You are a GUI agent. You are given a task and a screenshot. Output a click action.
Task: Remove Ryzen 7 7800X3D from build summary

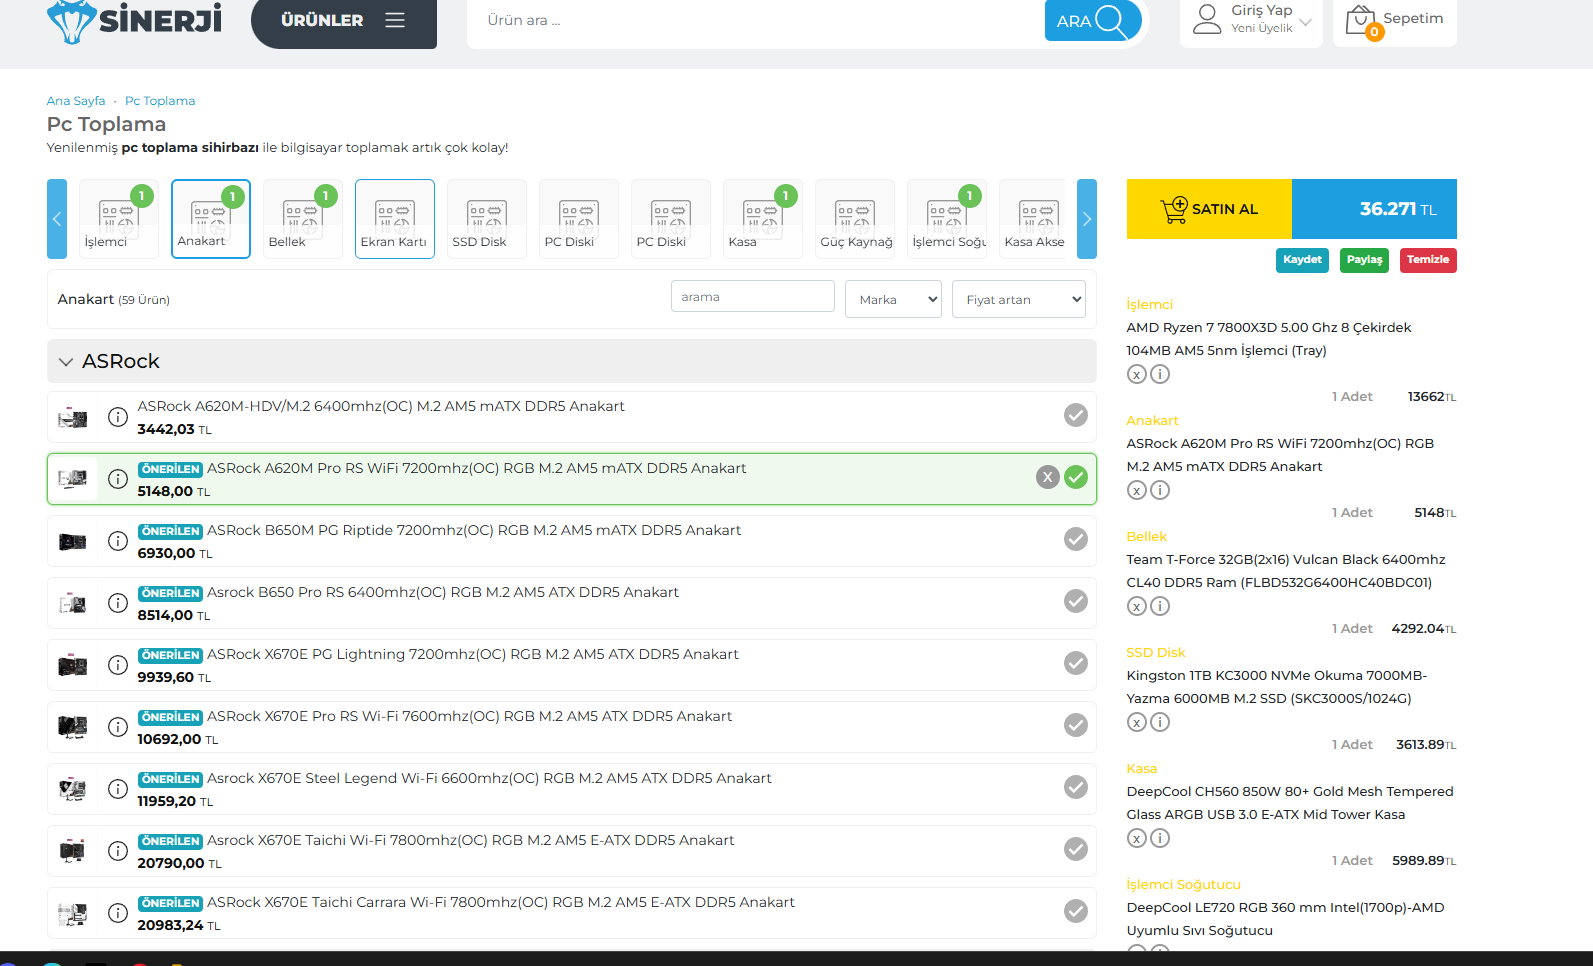click(x=1137, y=374)
